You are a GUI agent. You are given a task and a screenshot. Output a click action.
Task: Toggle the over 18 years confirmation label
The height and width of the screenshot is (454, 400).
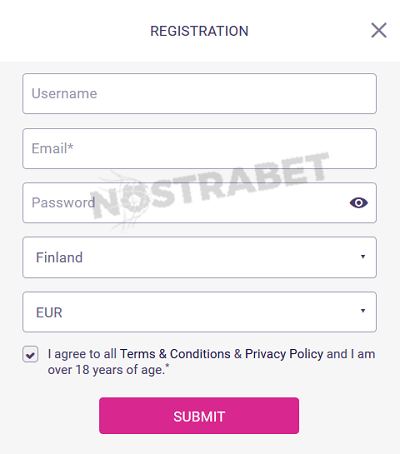pyautogui.click(x=211, y=362)
